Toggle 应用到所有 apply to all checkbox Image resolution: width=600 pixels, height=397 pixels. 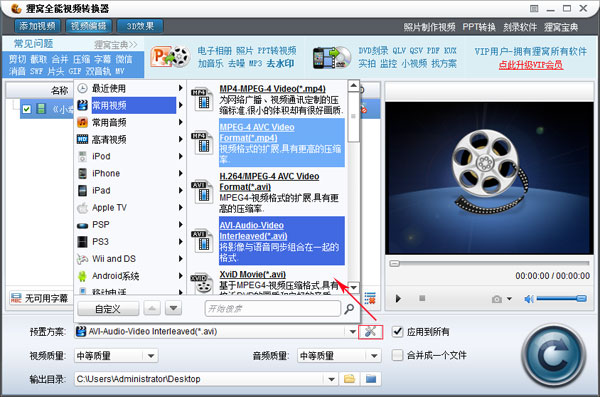click(398, 332)
